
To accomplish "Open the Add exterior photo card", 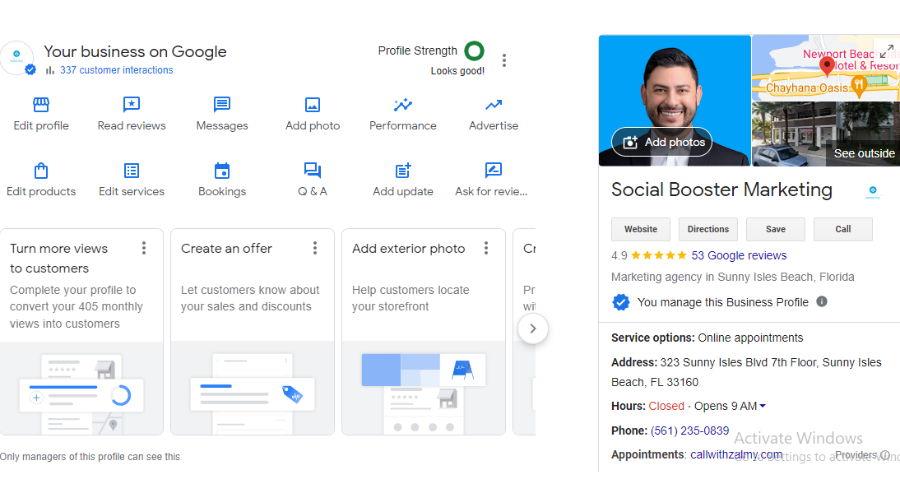I will coord(424,331).
